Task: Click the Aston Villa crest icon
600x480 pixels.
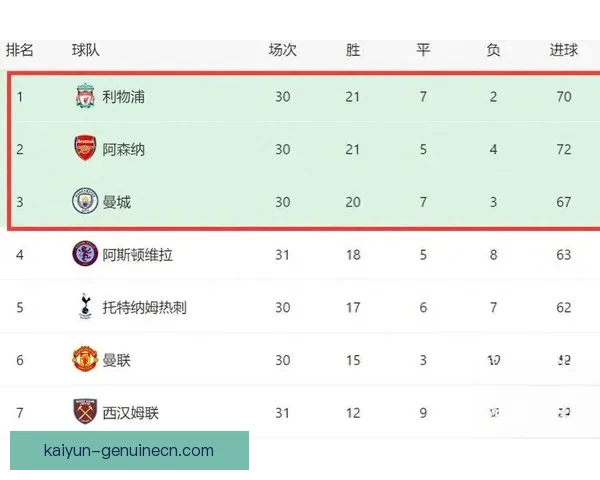Action: [84, 254]
